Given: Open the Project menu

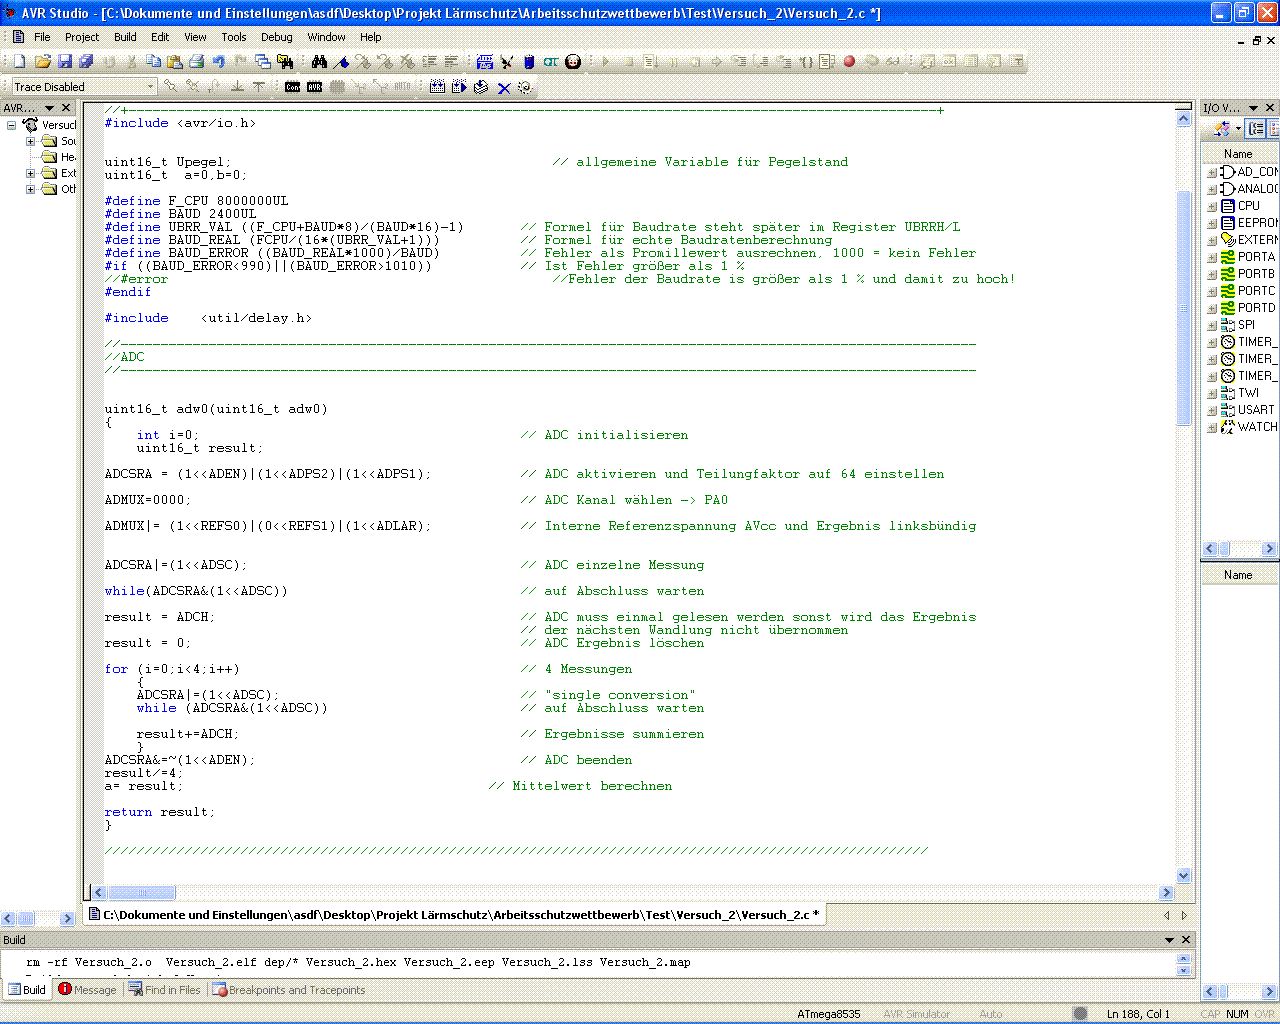Looking at the screenshot, I should [x=82, y=37].
